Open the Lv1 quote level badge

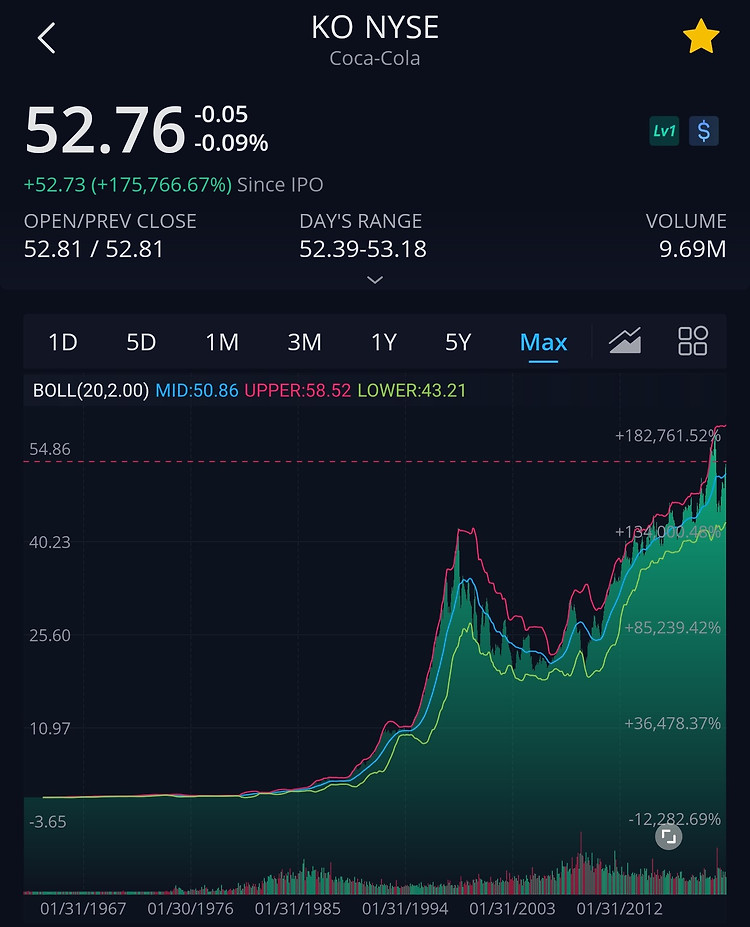coord(664,131)
